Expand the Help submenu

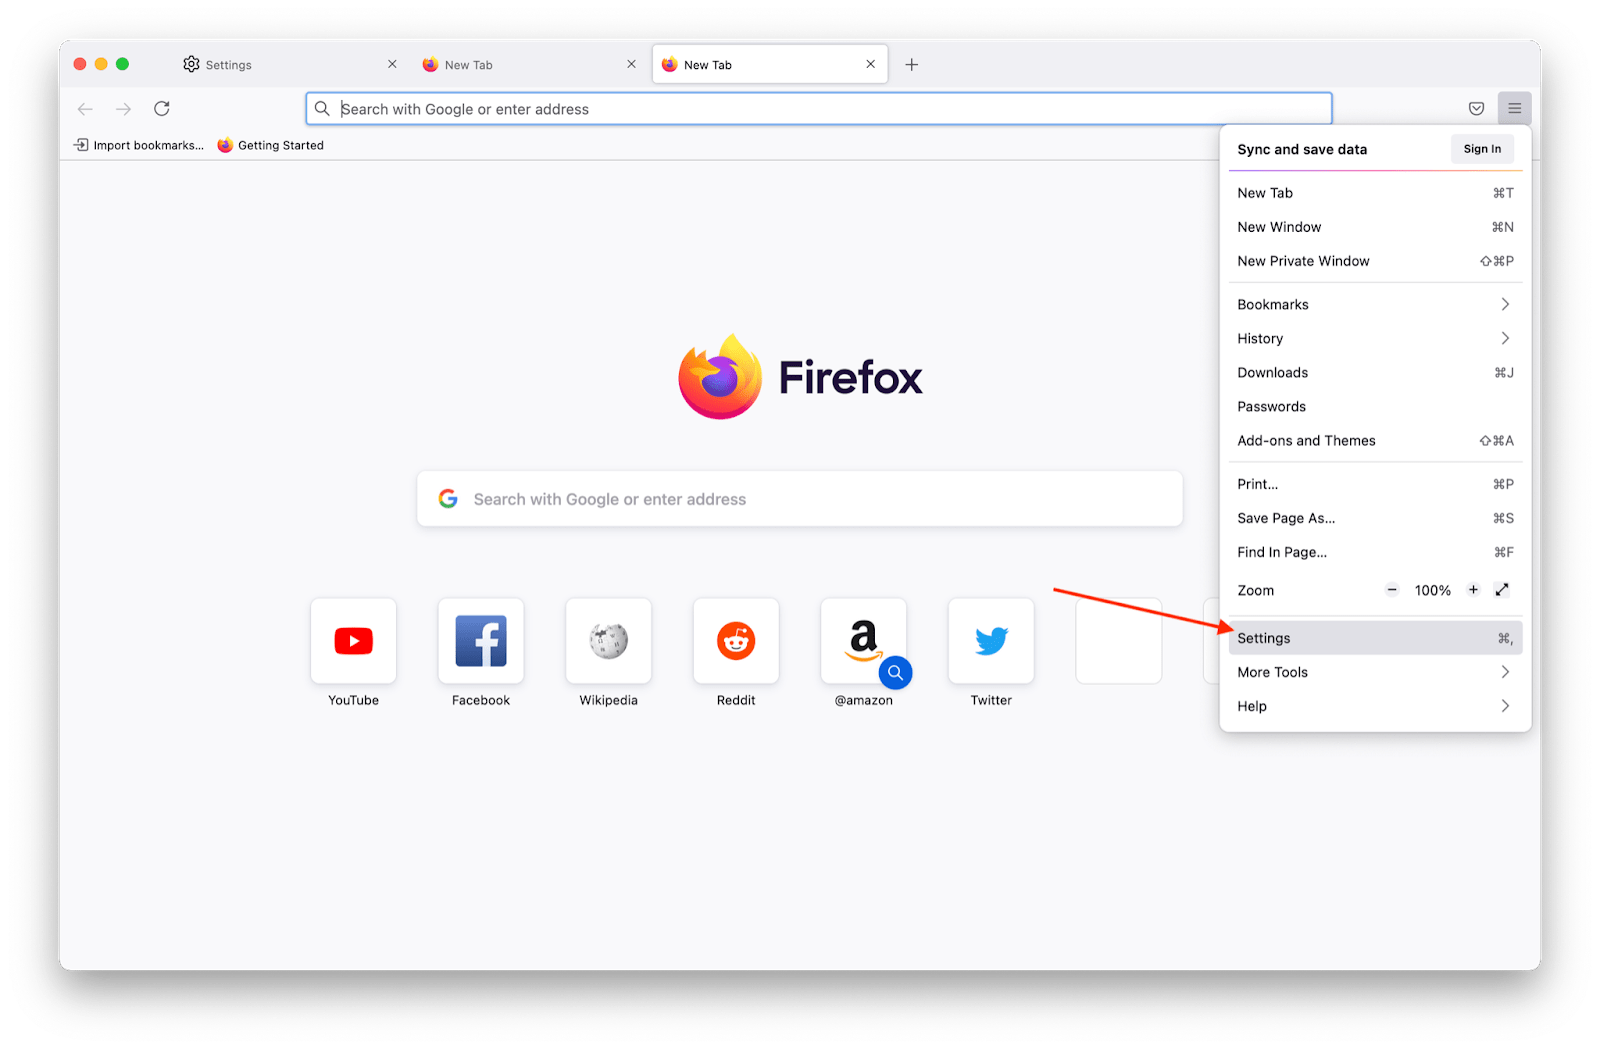coord(1375,706)
